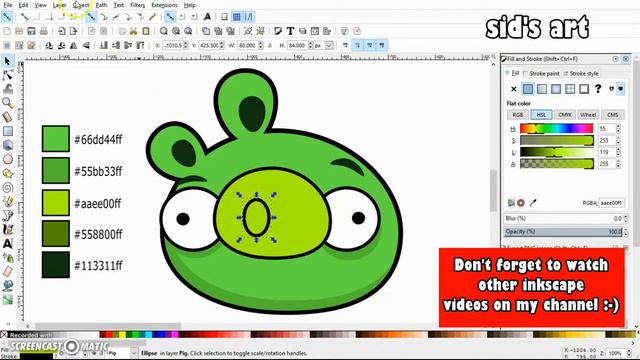Toggle snap to guides button
640x360 pixels.
249,17
